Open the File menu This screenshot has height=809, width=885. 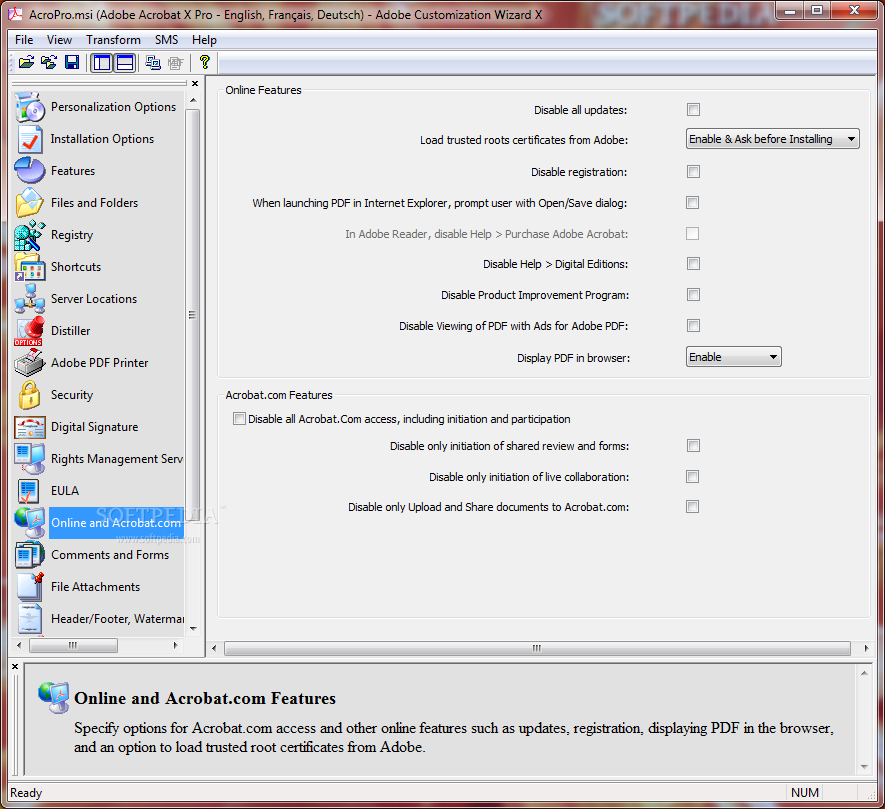24,40
